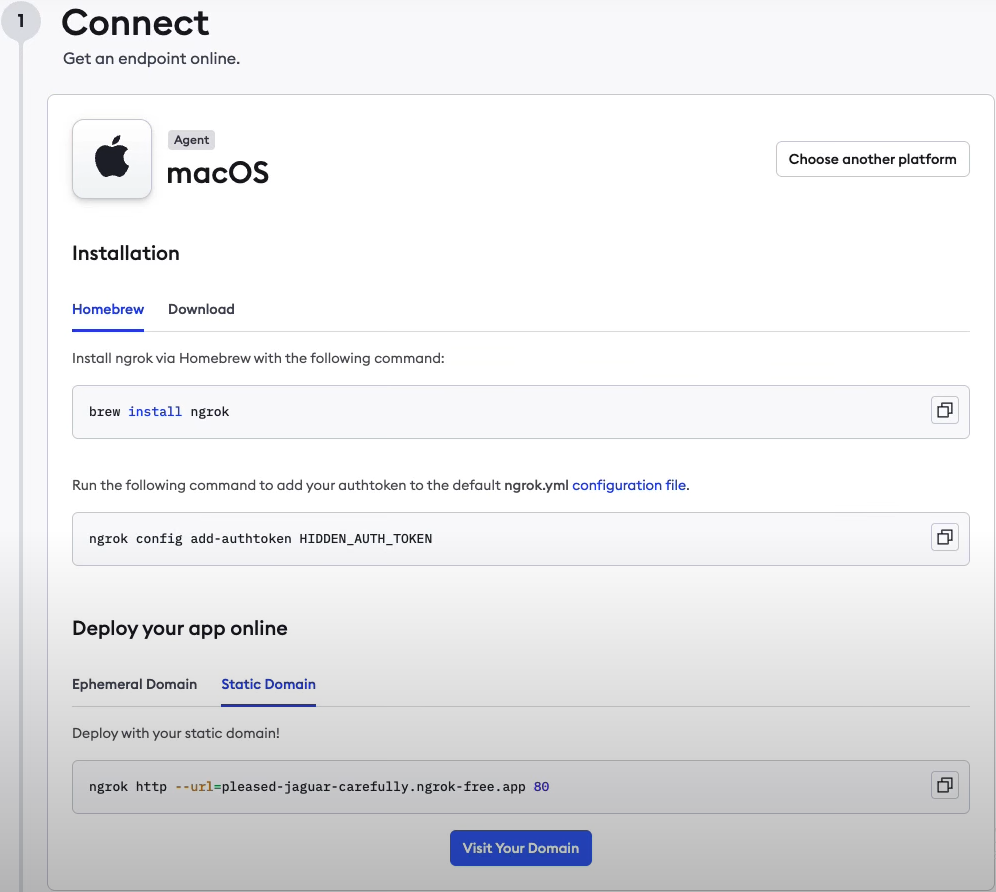
Task: Click the Apple macOS platform icon
Action: click(112, 159)
